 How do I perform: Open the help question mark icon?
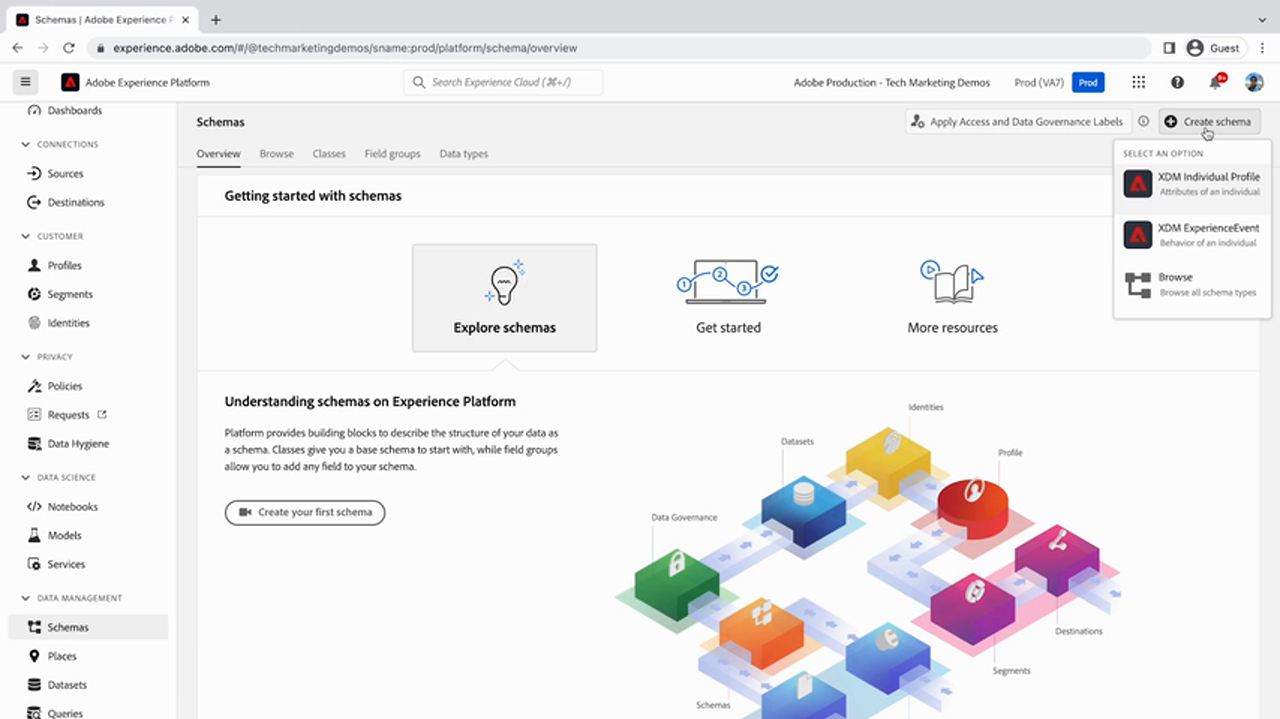click(x=1177, y=82)
